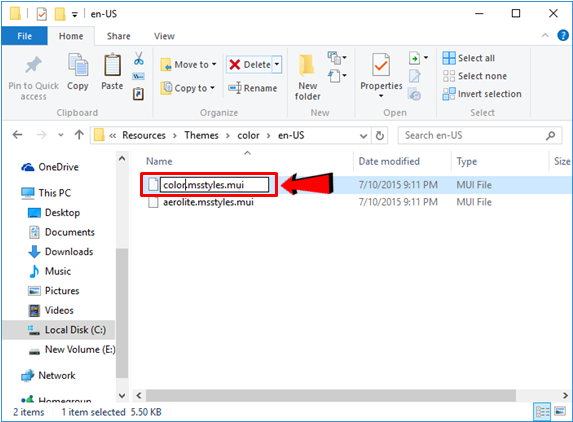The height and width of the screenshot is (422, 573).
Task: Click the Forward navigation arrow
Action: (41, 135)
